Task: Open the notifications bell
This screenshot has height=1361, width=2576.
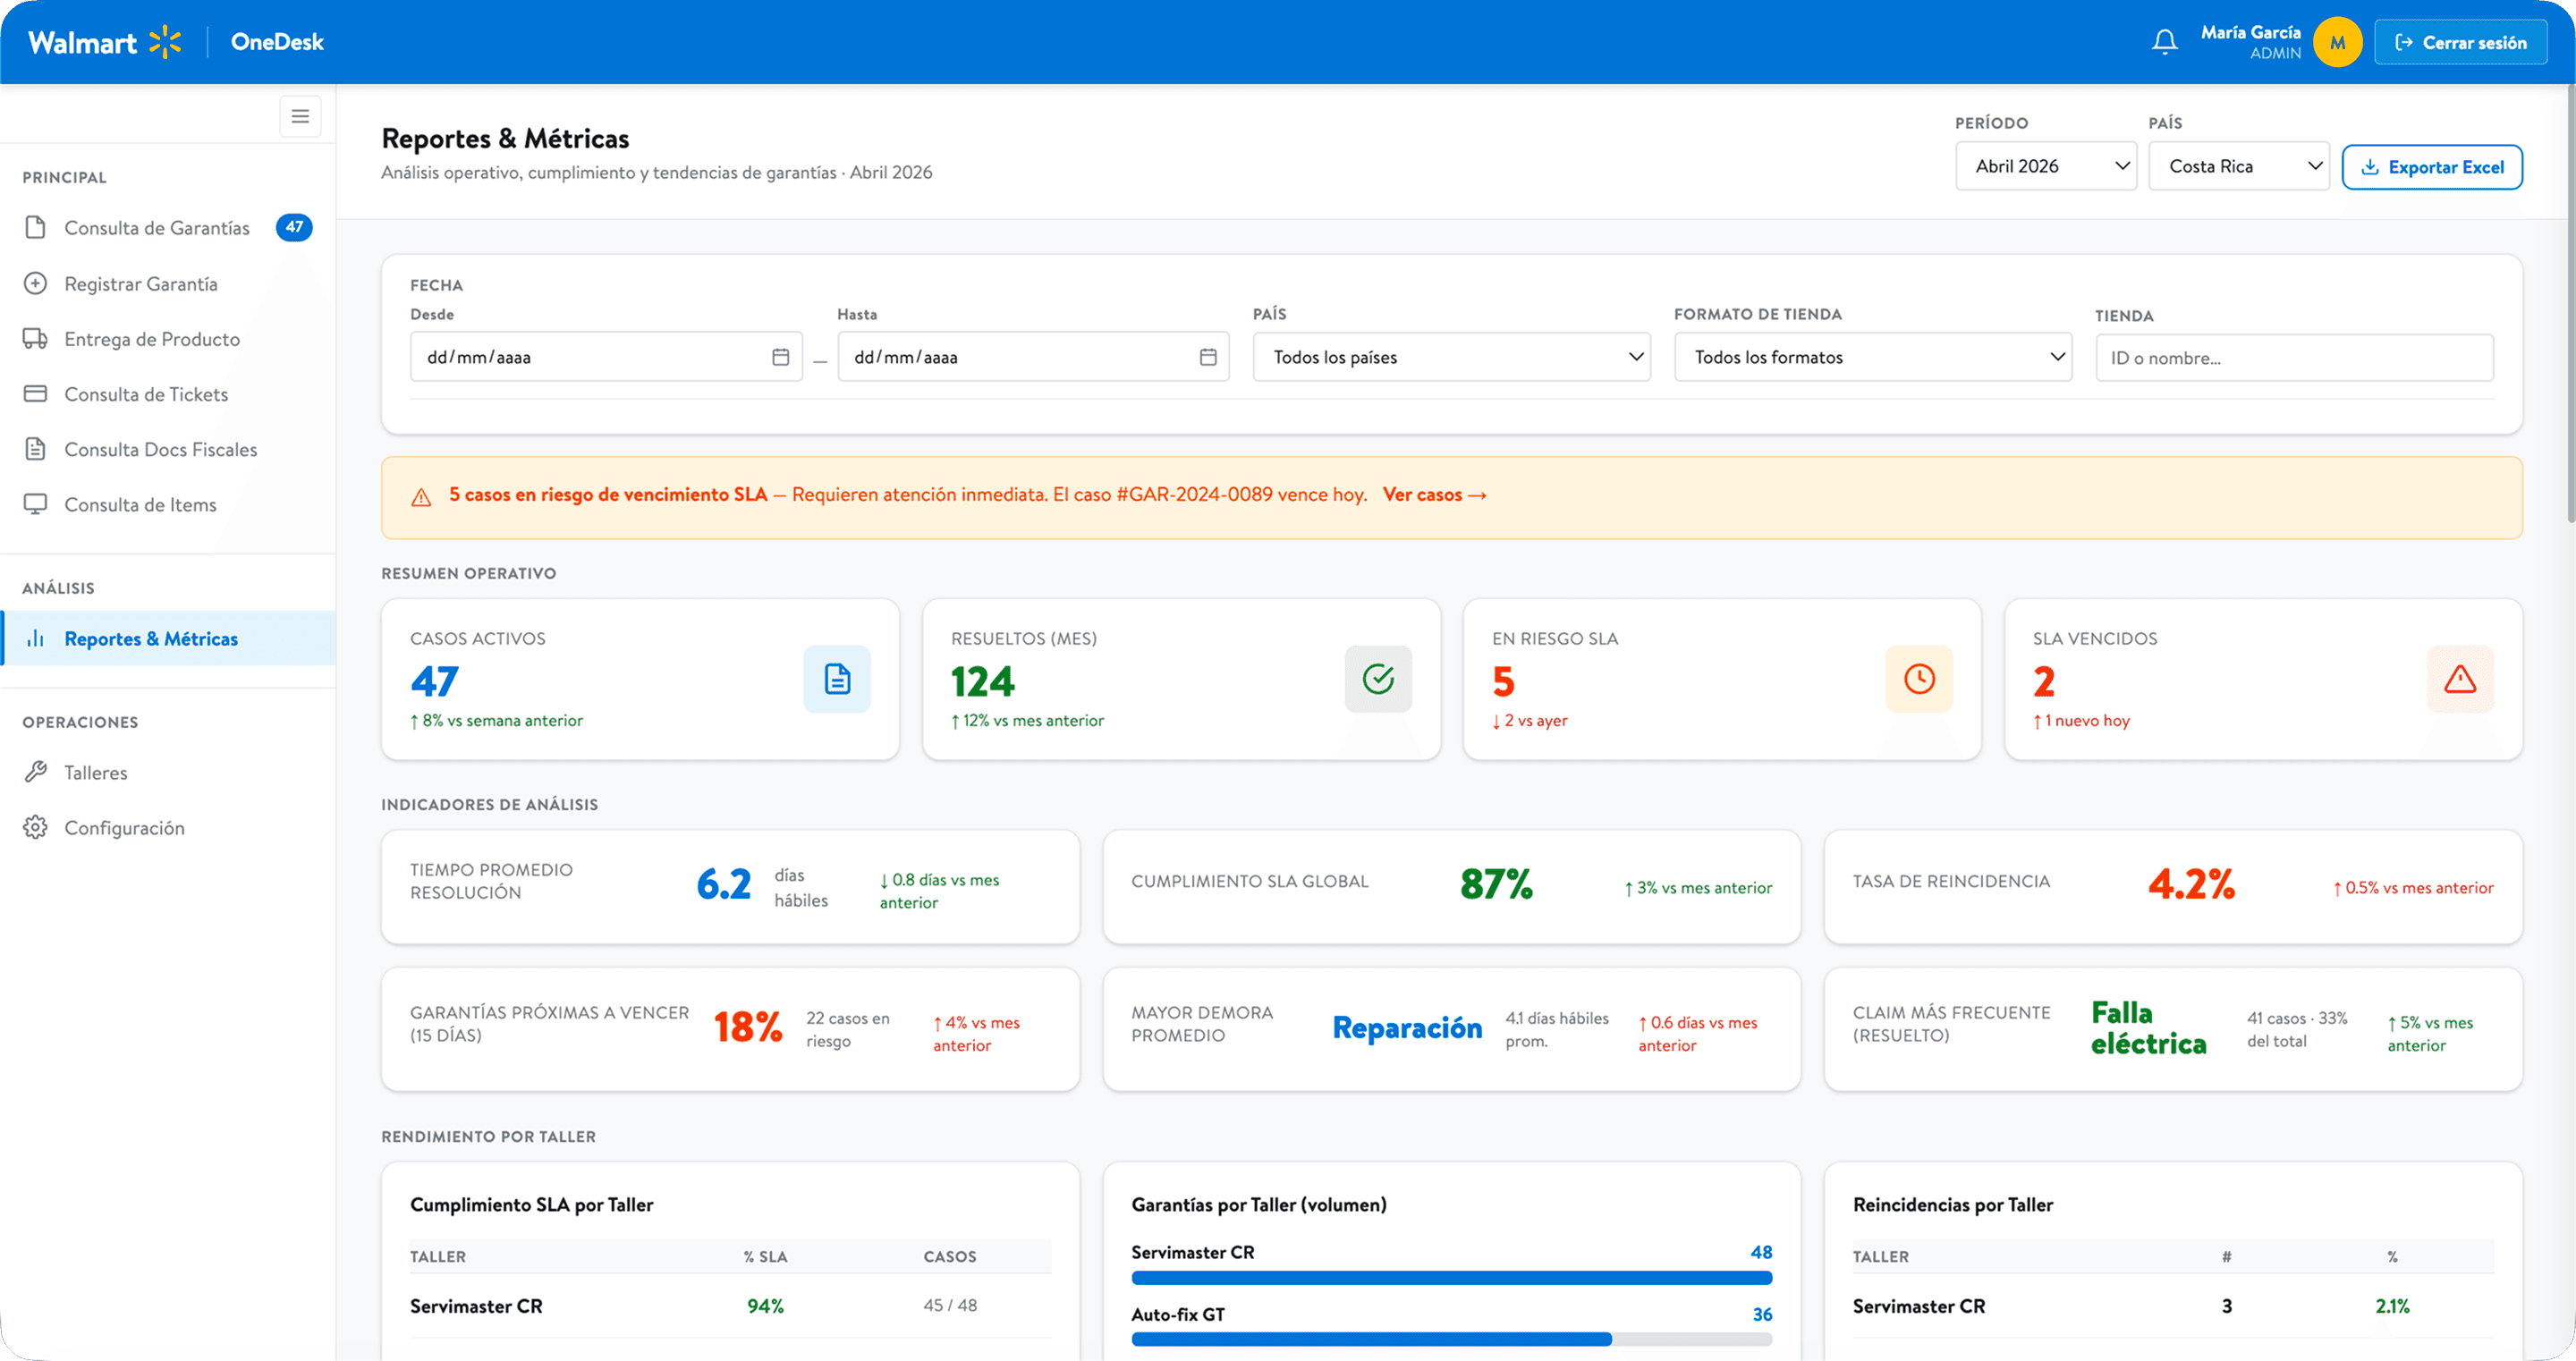Action: pos(2164,42)
